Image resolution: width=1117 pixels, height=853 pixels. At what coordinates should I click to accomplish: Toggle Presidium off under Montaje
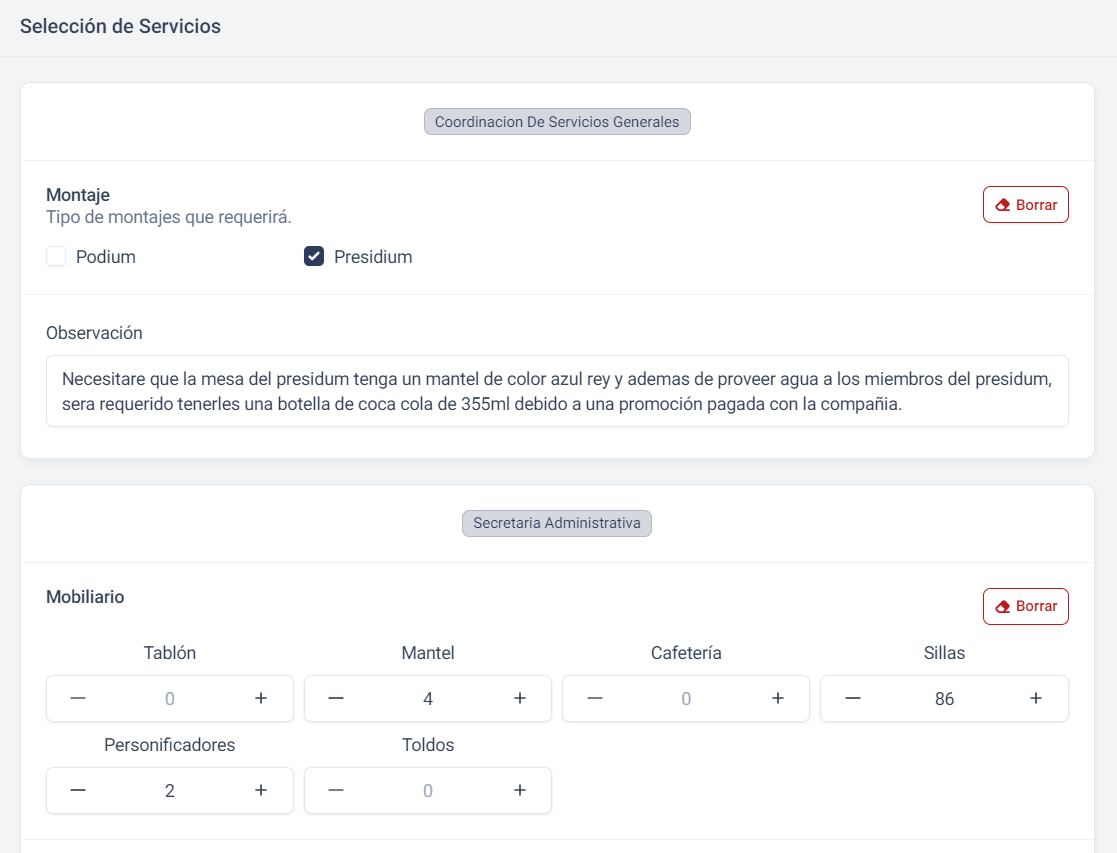pos(314,256)
